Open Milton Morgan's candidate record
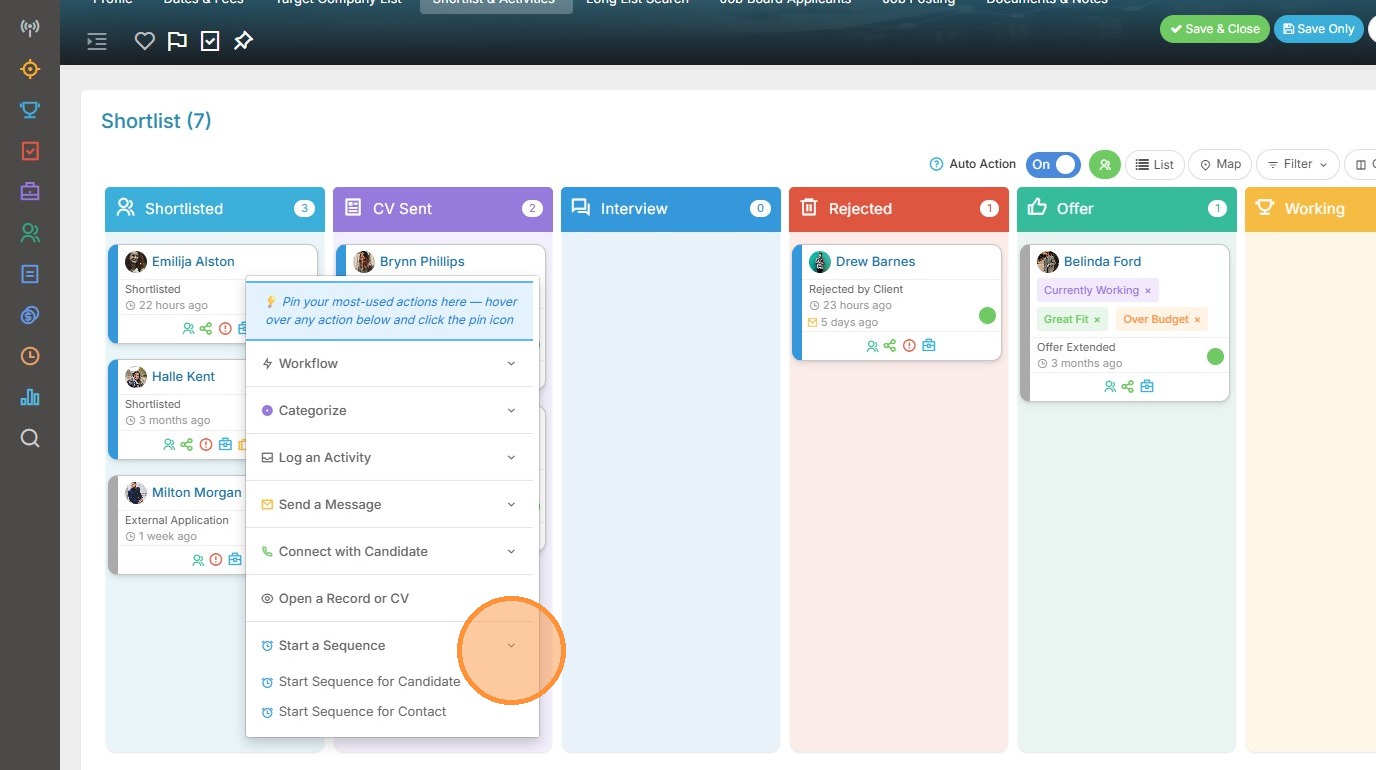1376x770 pixels. coord(196,493)
